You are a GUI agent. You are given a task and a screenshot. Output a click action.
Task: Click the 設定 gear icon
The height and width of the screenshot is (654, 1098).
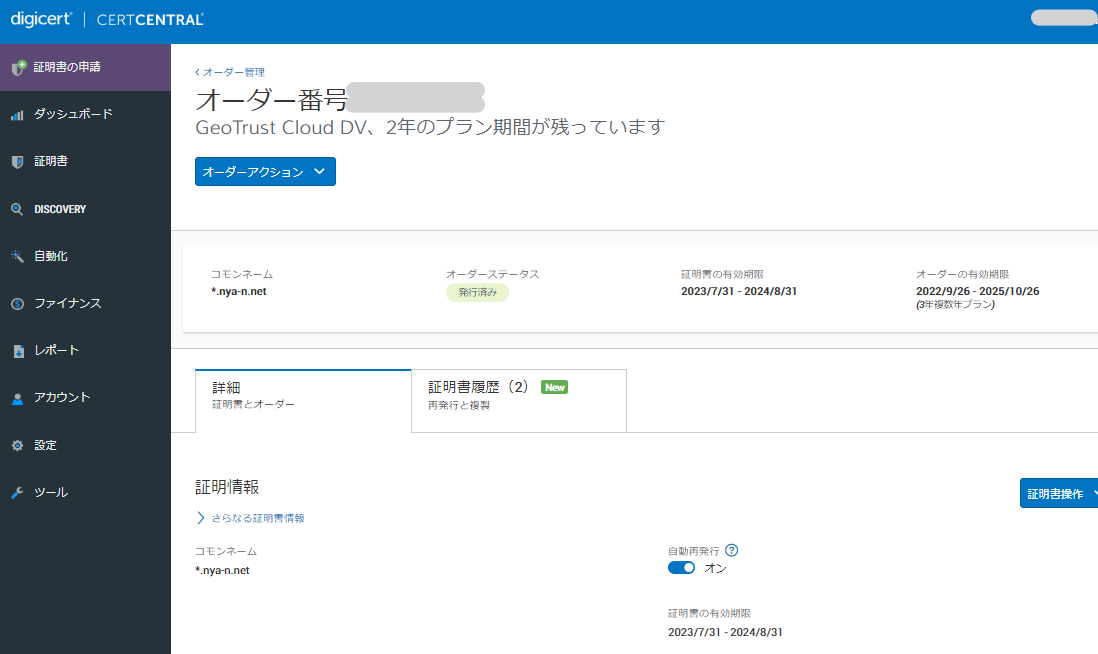18,445
